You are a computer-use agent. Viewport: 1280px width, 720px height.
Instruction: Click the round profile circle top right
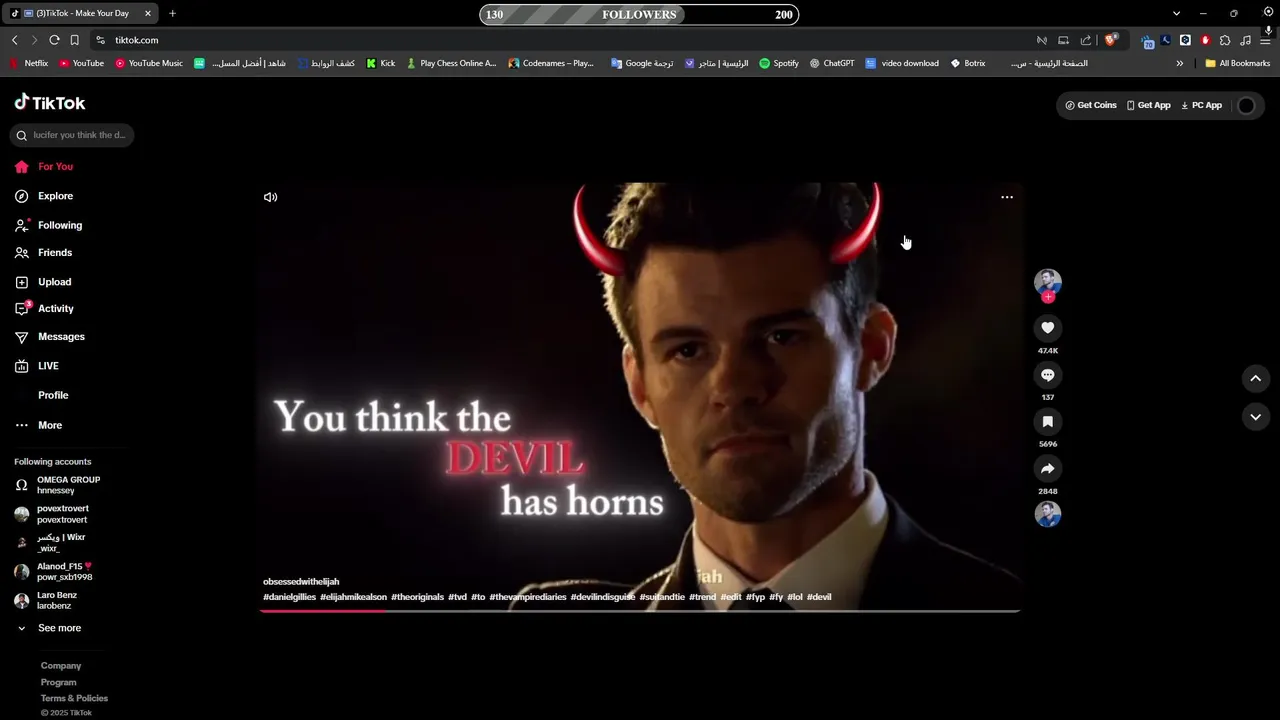click(x=1246, y=105)
